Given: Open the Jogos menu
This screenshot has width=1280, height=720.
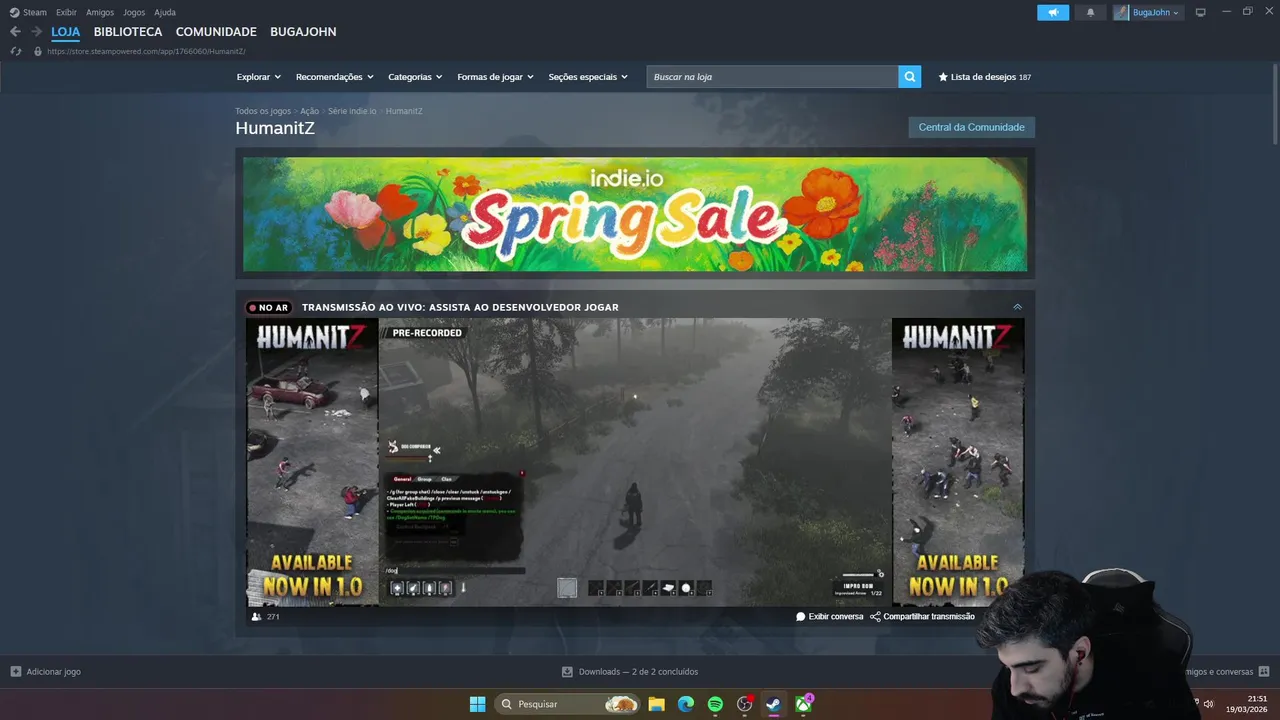Looking at the screenshot, I should [x=134, y=12].
